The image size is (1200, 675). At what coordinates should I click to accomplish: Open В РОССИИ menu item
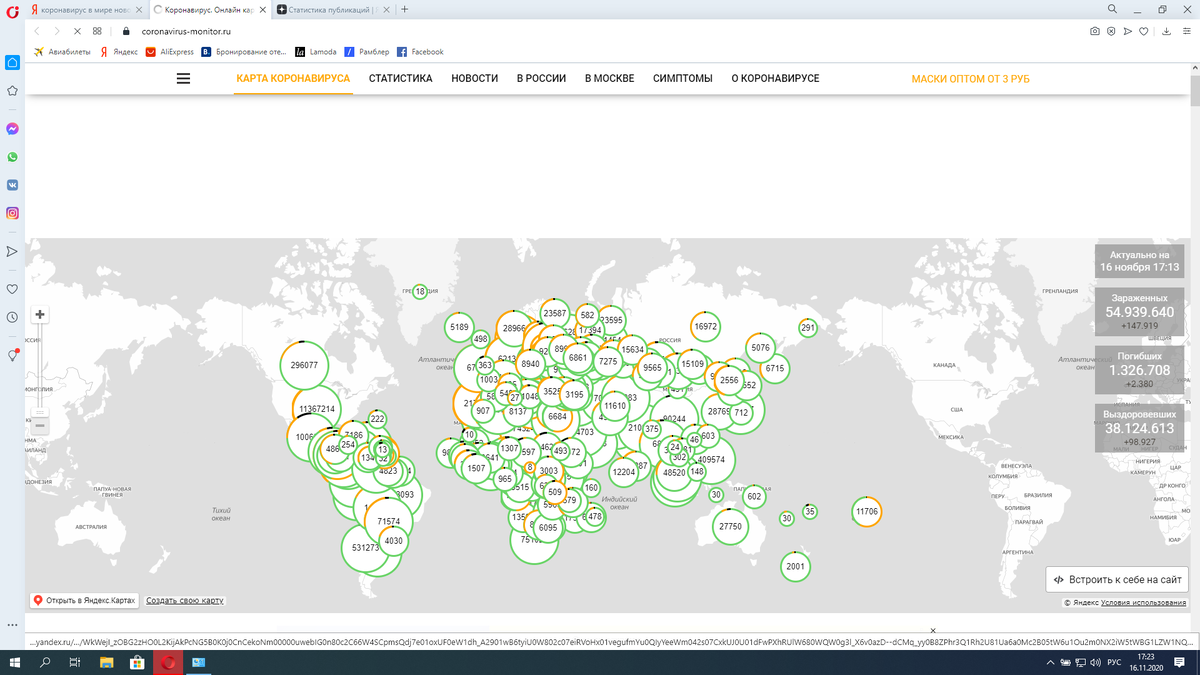541,78
